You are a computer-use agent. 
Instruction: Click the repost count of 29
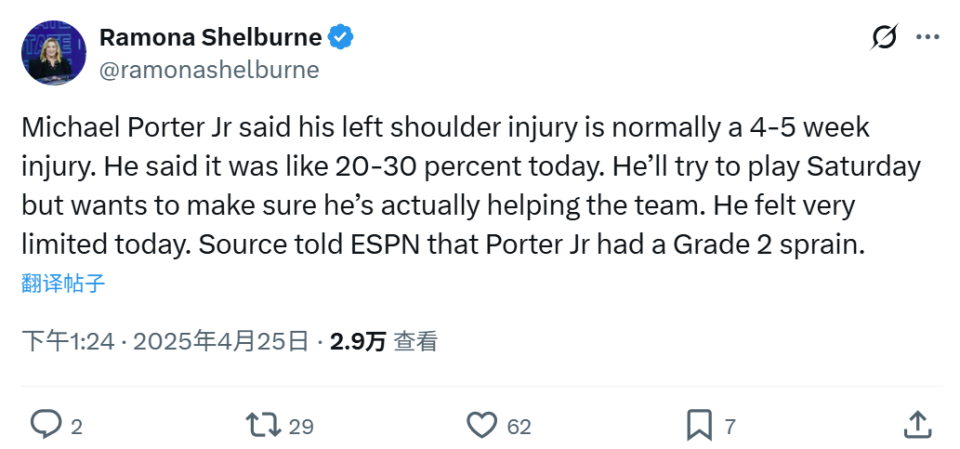[x=301, y=427]
